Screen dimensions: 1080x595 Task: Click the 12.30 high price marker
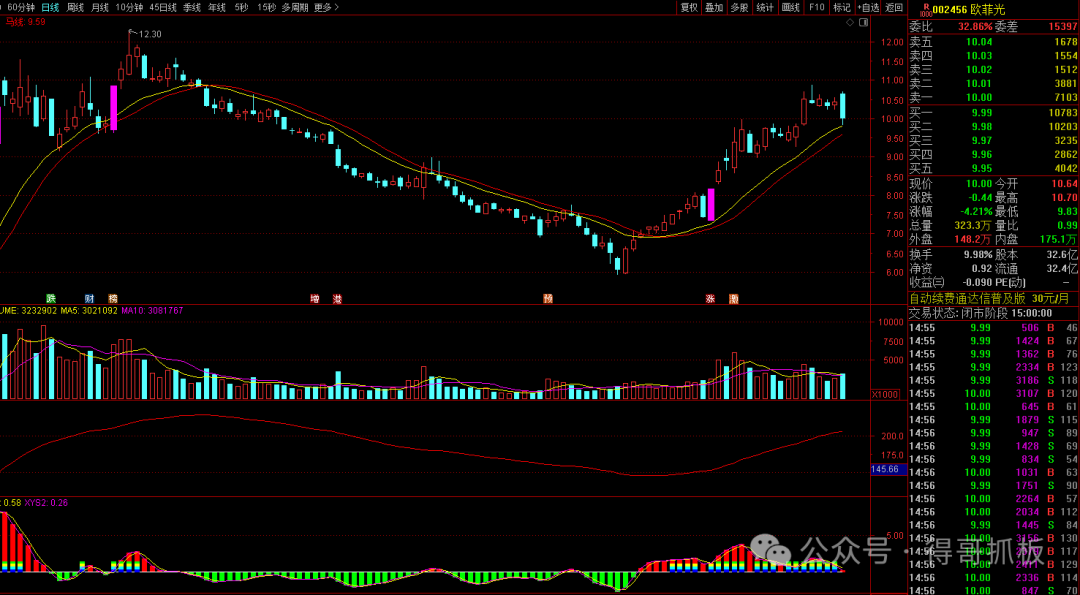(149, 34)
